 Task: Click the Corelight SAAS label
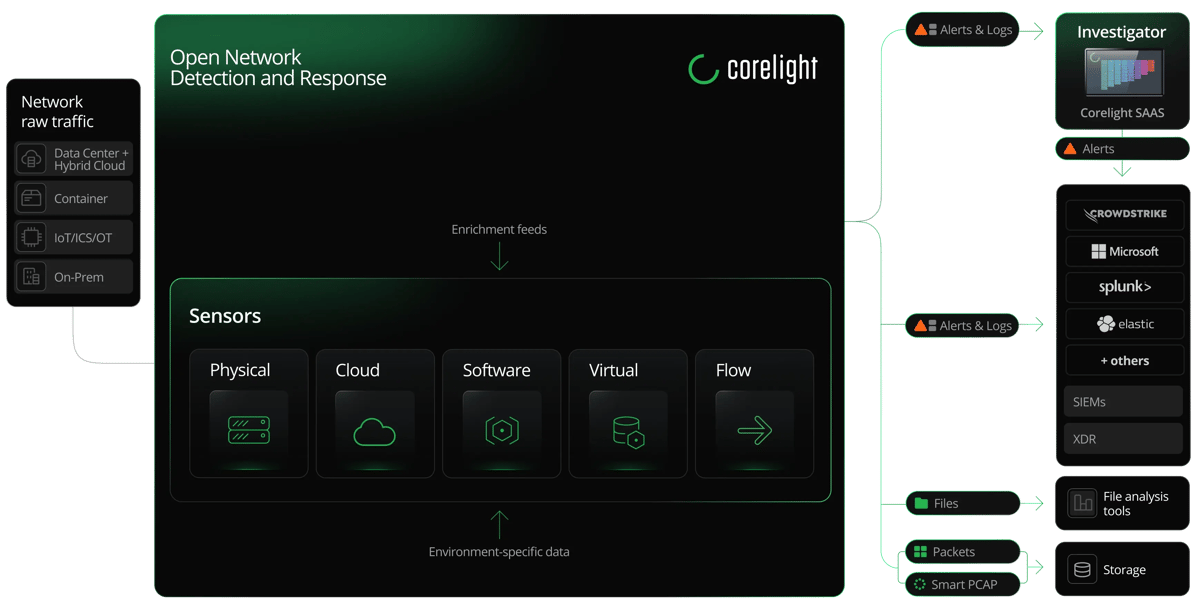1122,113
